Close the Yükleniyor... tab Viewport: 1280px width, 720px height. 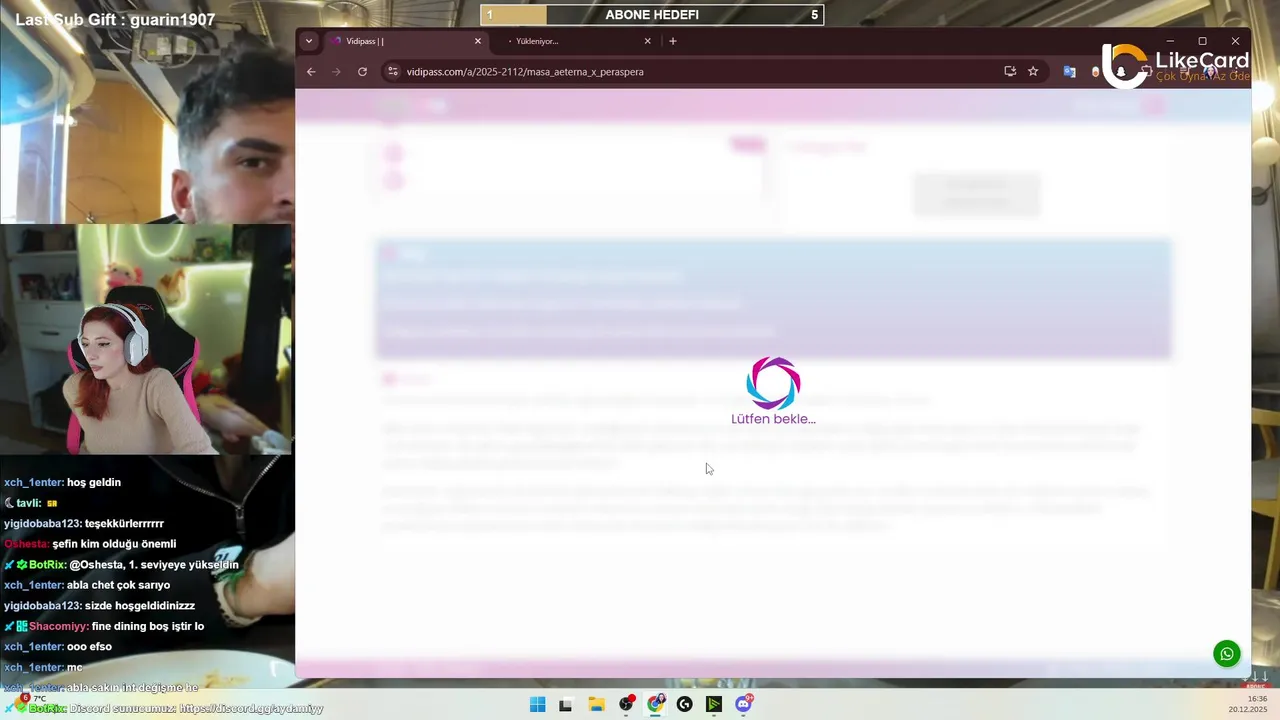click(647, 41)
